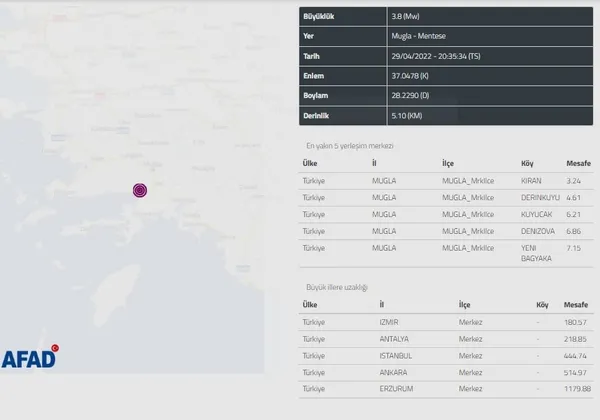This screenshot has height=420, width=600.
Task: Click the Yer row label
Action: [x=308, y=36]
